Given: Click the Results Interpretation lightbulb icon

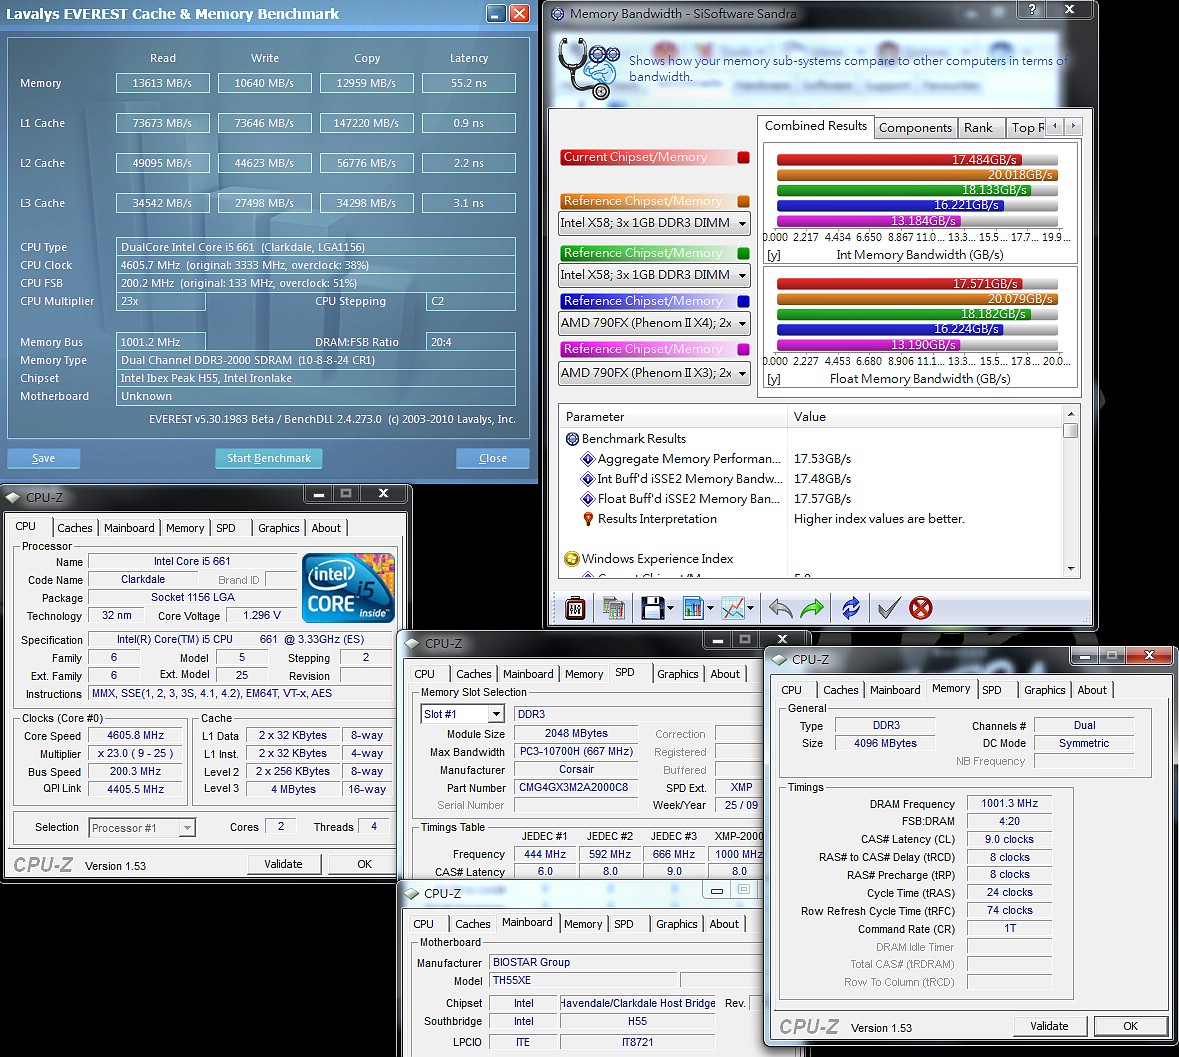Looking at the screenshot, I should [588, 519].
